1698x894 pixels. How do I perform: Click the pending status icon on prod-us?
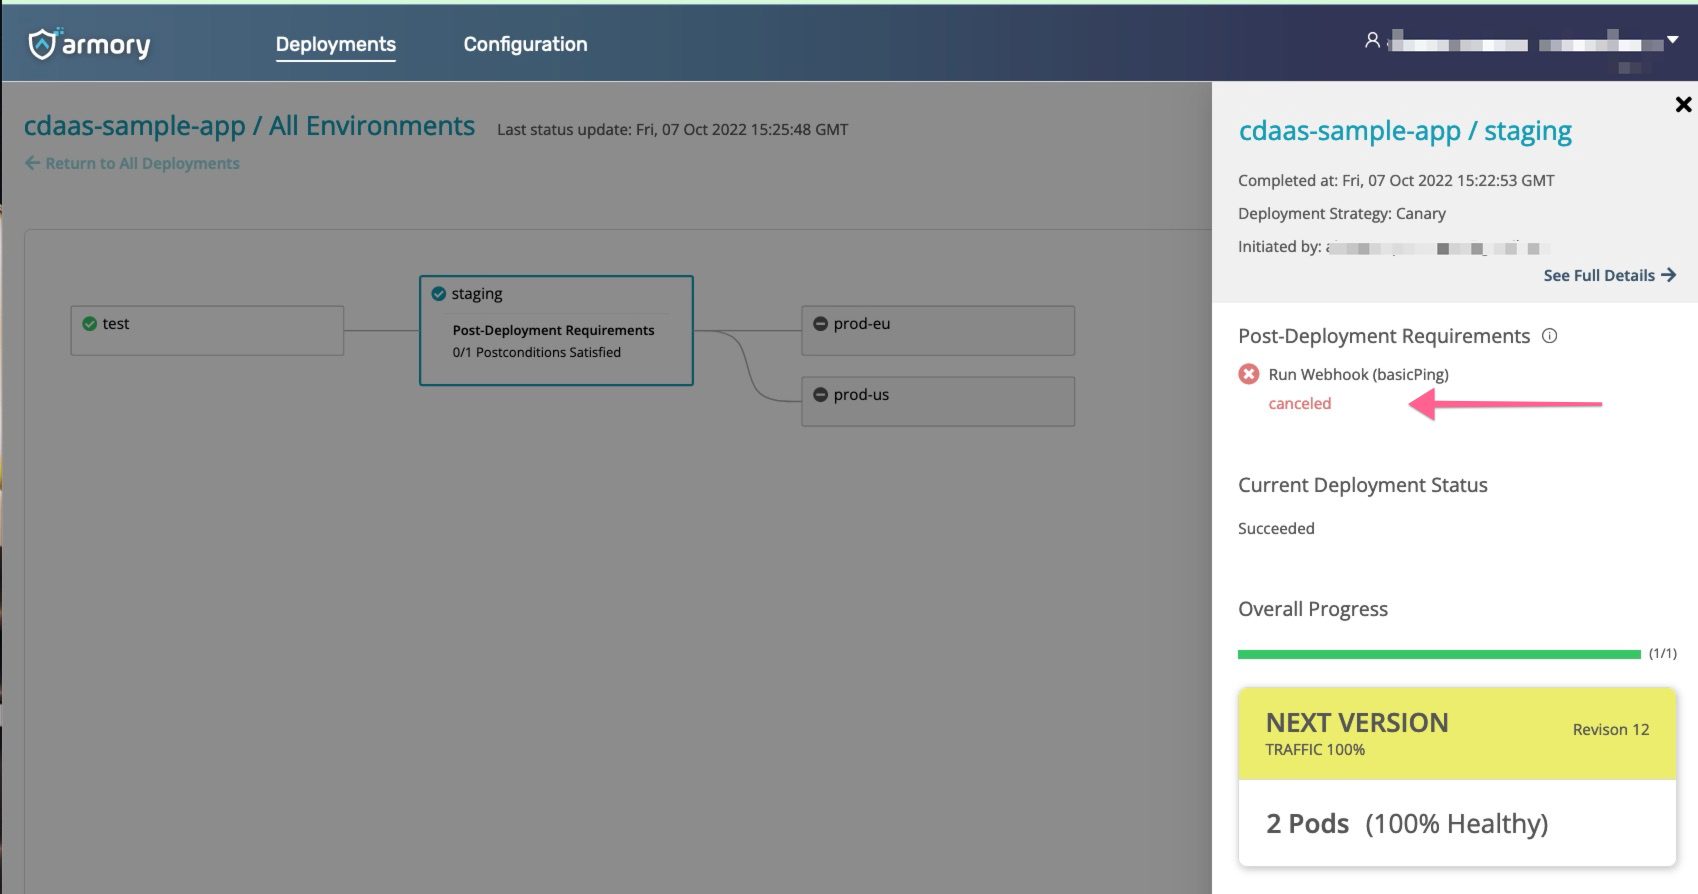pyautogui.click(x=820, y=395)
